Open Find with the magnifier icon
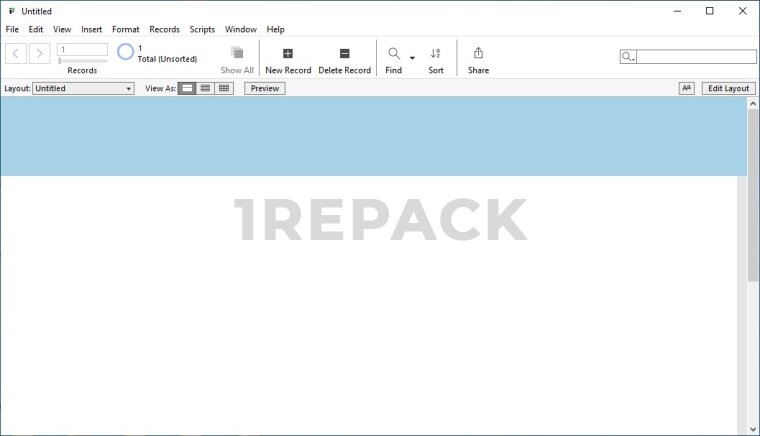760x436 pixels. click(x=394, y=54)
